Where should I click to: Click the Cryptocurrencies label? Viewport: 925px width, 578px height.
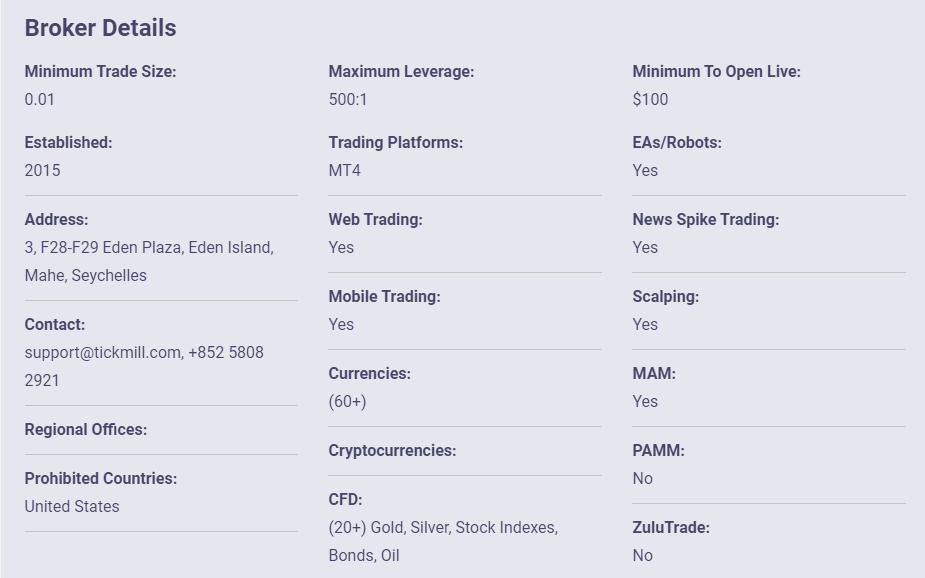[x=392, y=450]
